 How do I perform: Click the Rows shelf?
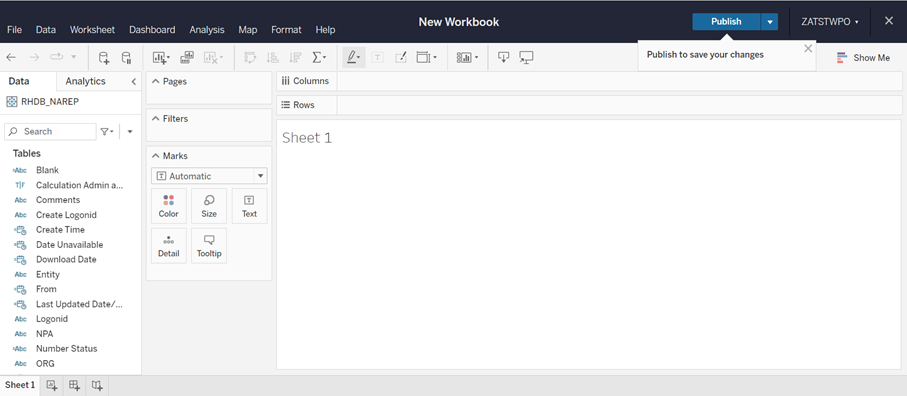[619, 105]
